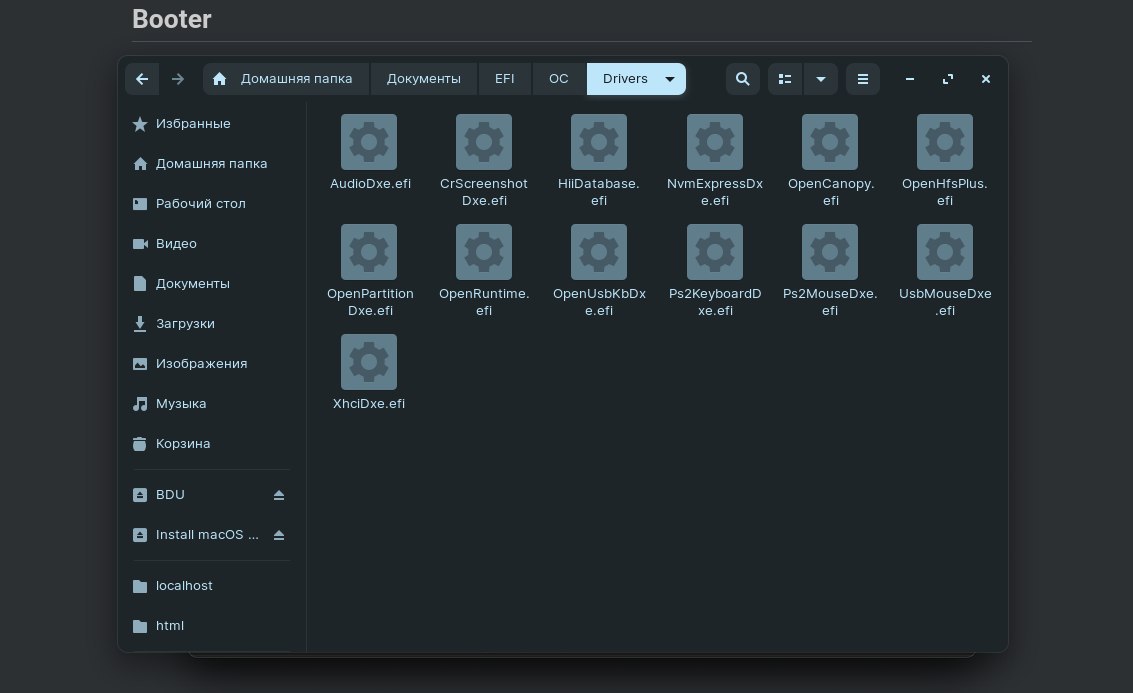The height and width of the screenshot is (693, 1133).
Task: Eject the BDU drive
Action: (279, 495)
